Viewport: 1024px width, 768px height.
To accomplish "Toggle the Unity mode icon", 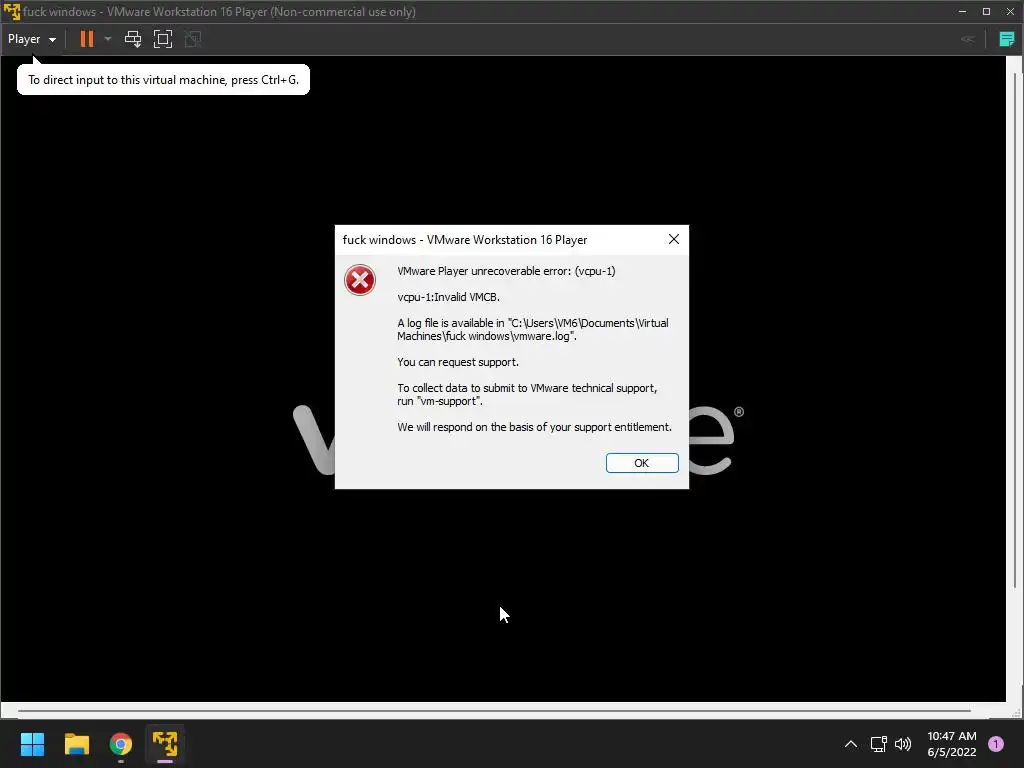I will pyautogui.click(x=193, y=39).
